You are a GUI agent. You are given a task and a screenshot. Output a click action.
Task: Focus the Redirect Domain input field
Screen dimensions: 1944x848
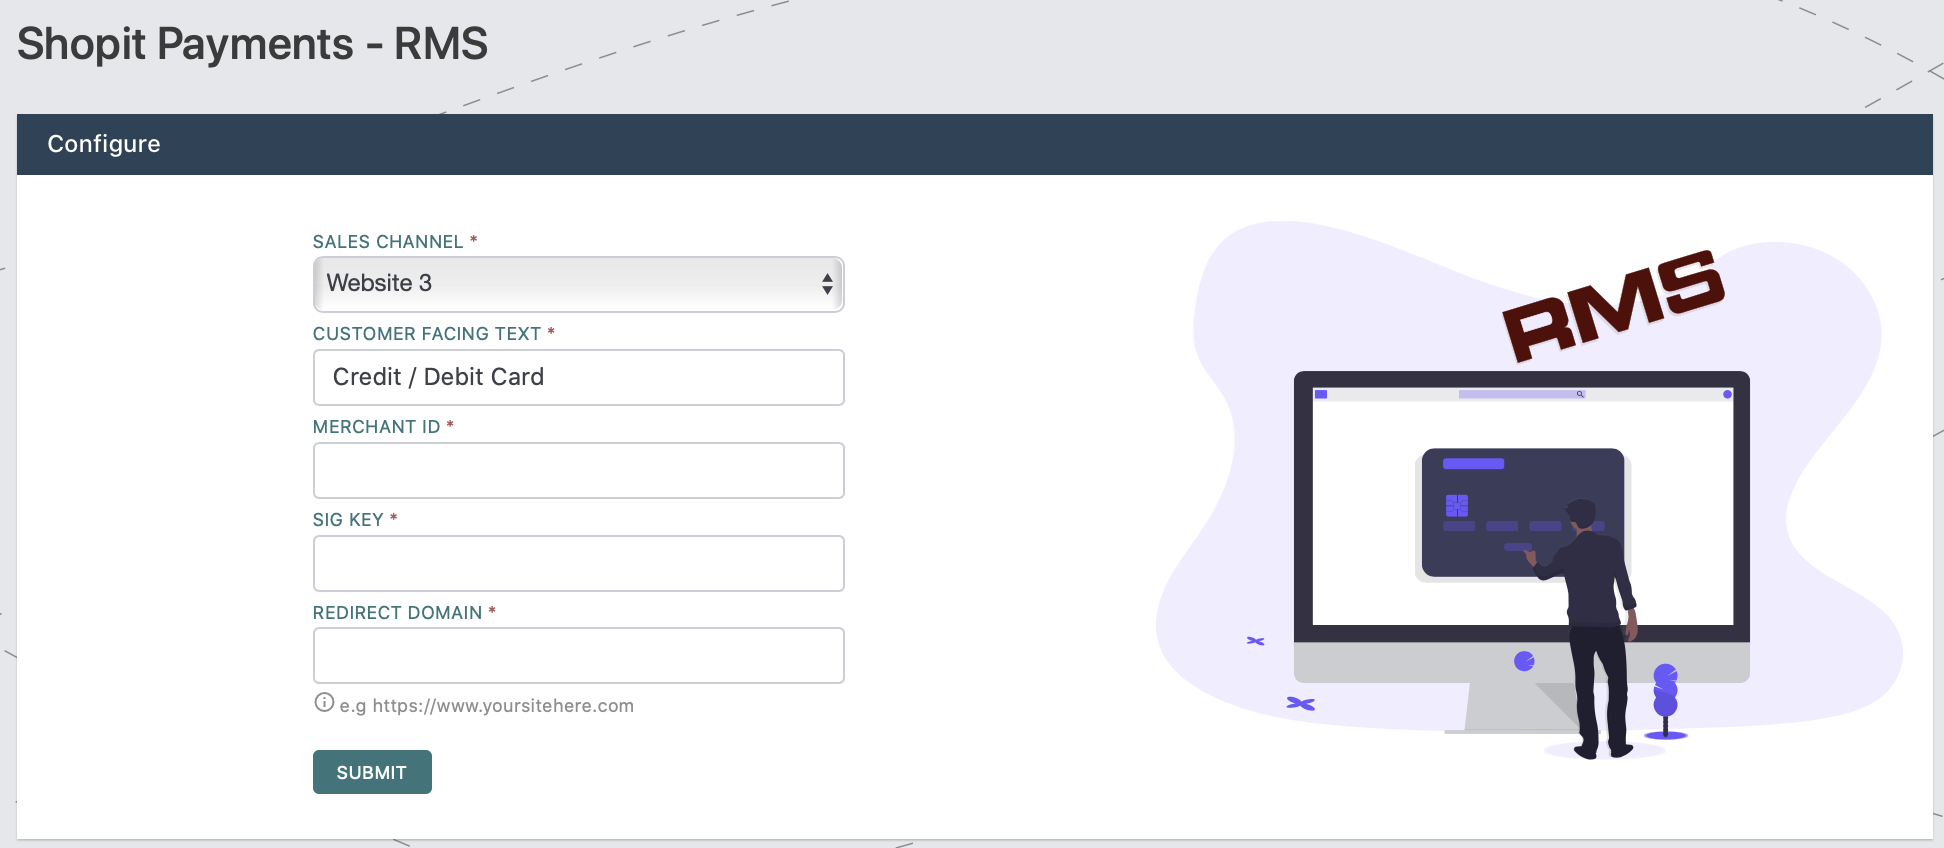(x=578, y=655)
